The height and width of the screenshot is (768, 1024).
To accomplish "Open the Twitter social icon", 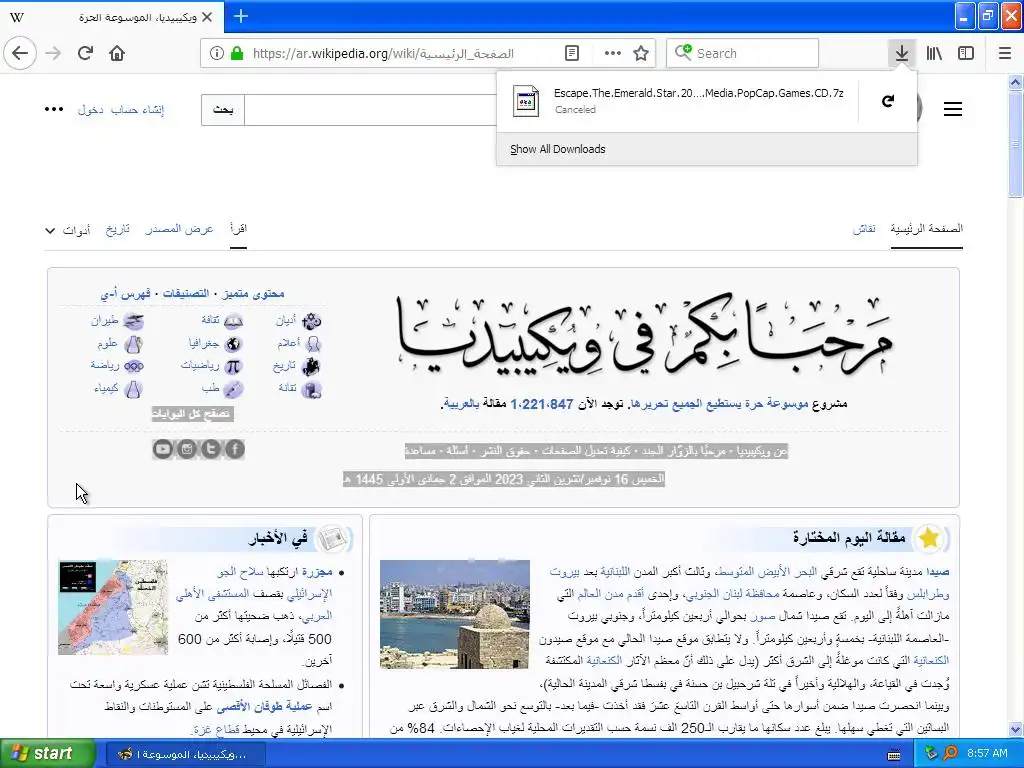I will [210, 449].
